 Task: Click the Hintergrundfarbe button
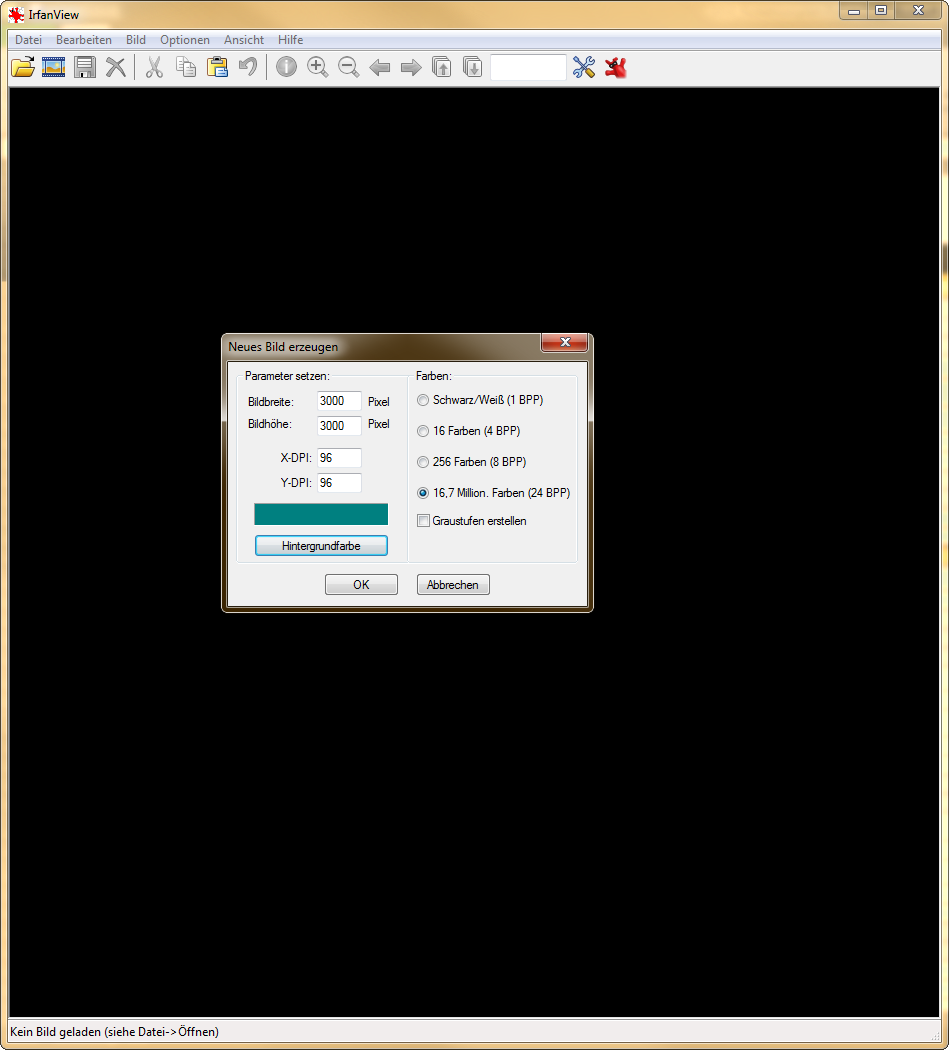[x=321, y=546]
